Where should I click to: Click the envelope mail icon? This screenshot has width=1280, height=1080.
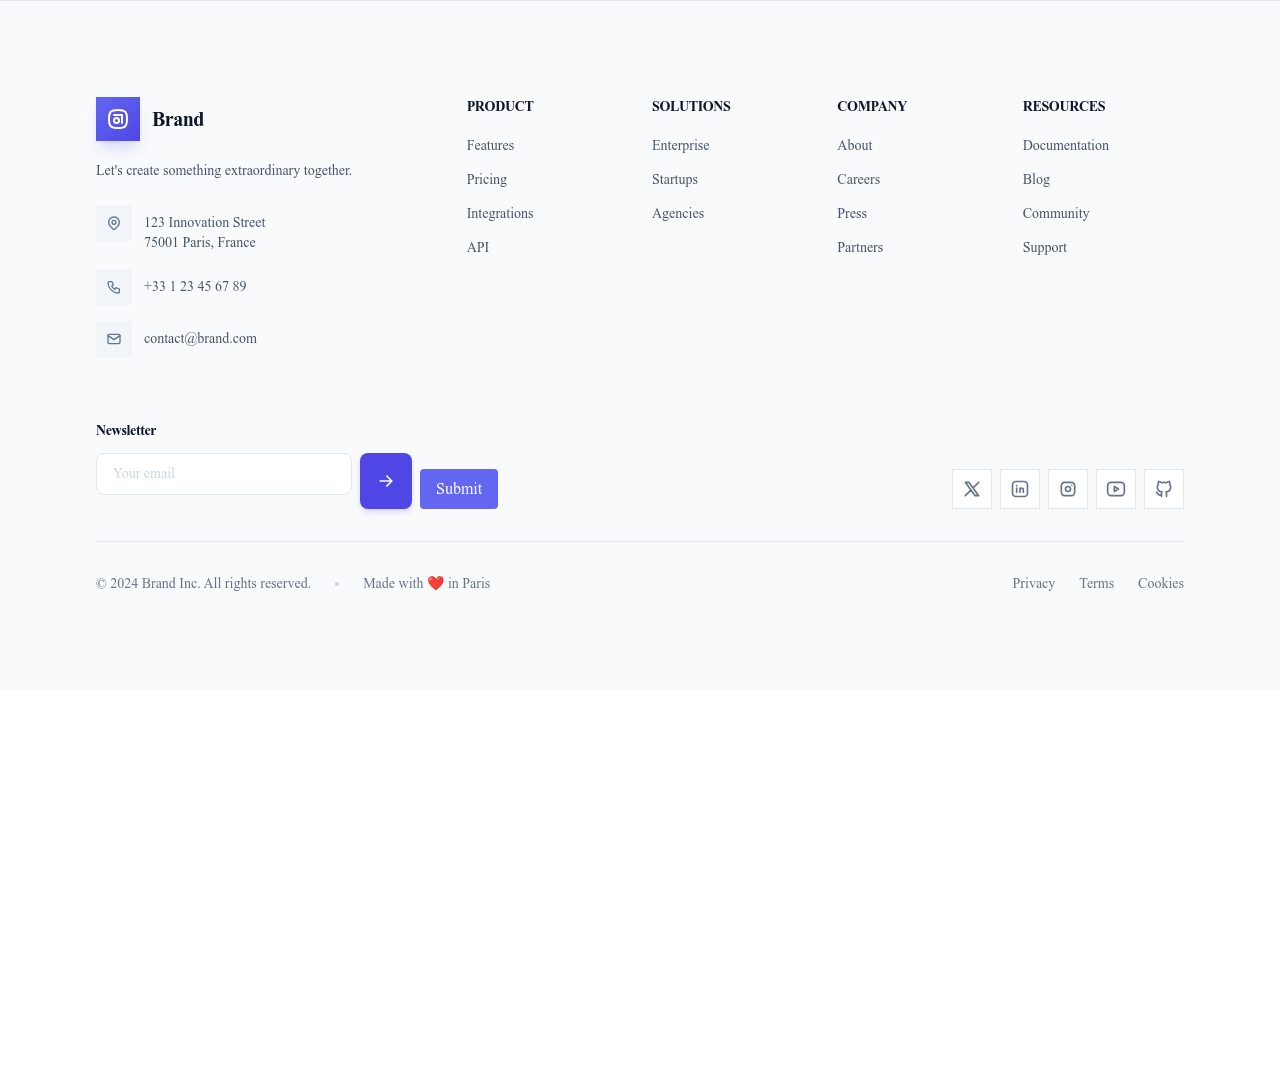(x=114, y=339)
